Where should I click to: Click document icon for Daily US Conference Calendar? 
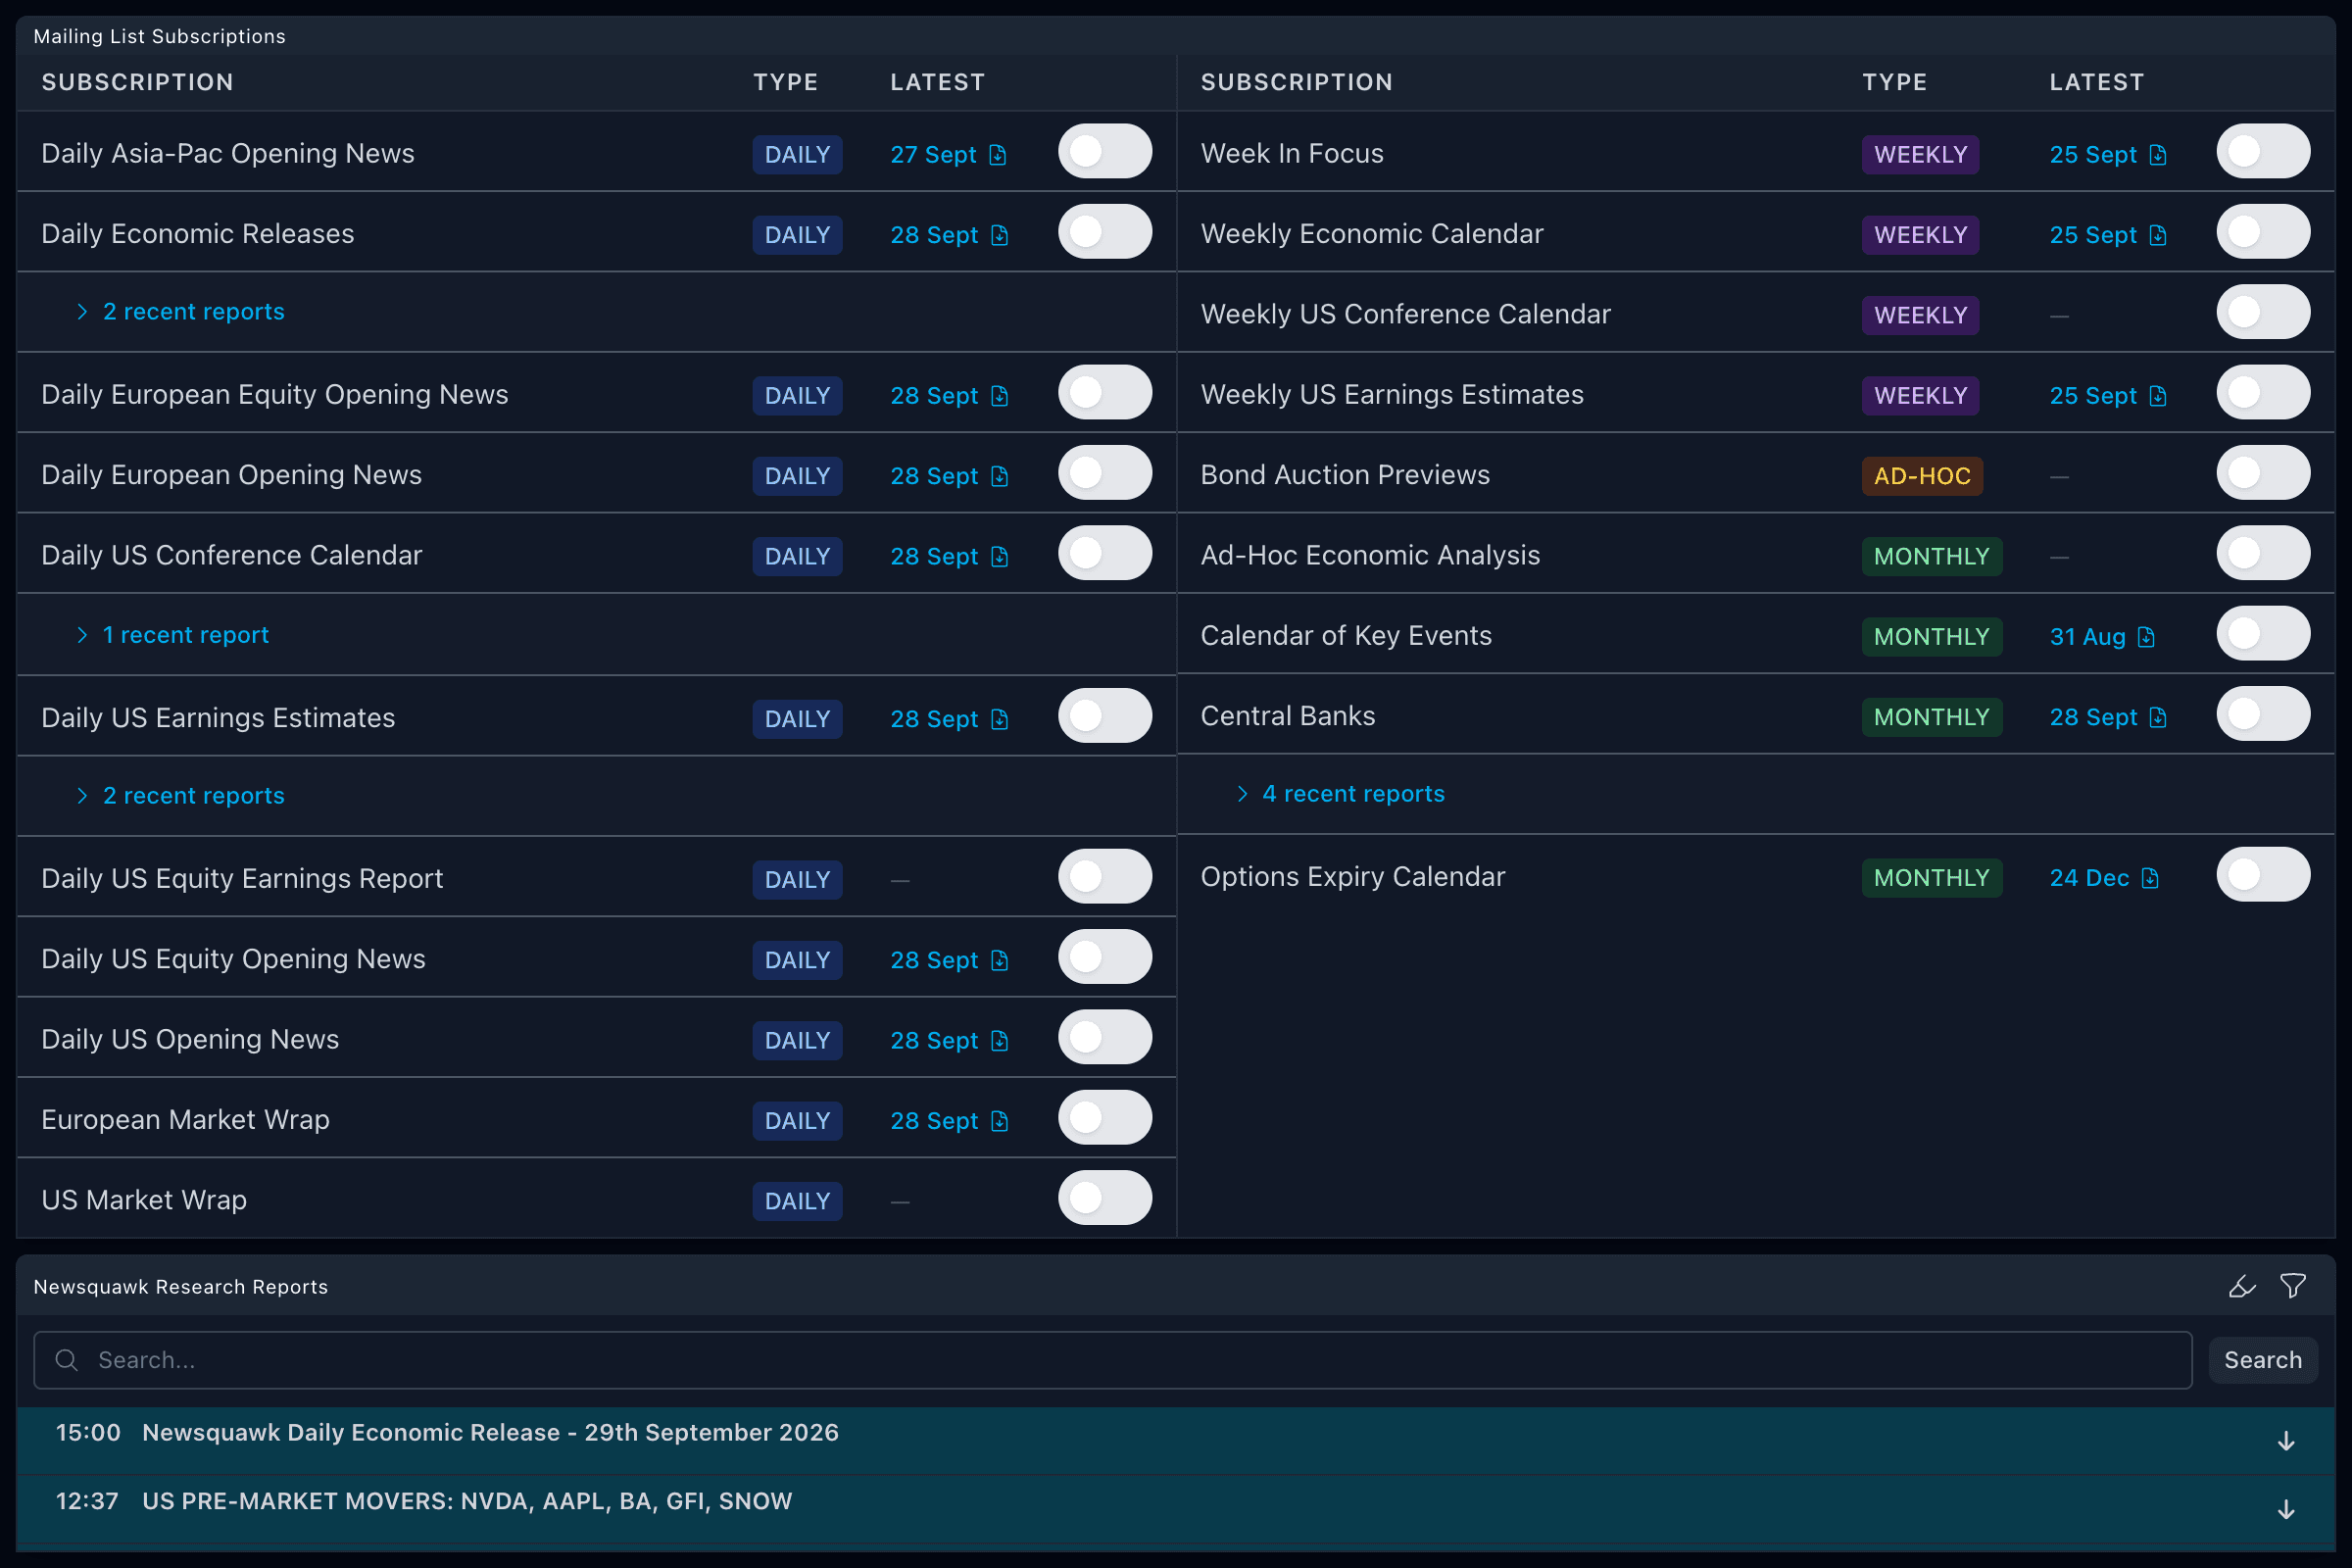[999, 556]
